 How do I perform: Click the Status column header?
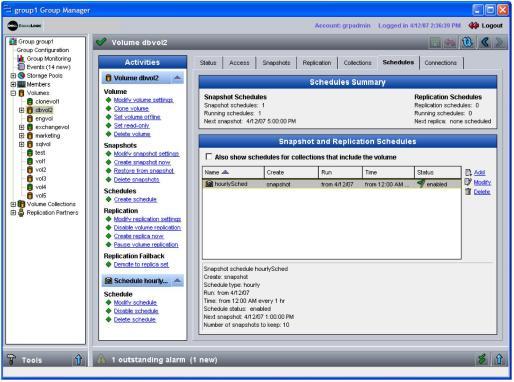pyautogui.click(x=438, y=172)
